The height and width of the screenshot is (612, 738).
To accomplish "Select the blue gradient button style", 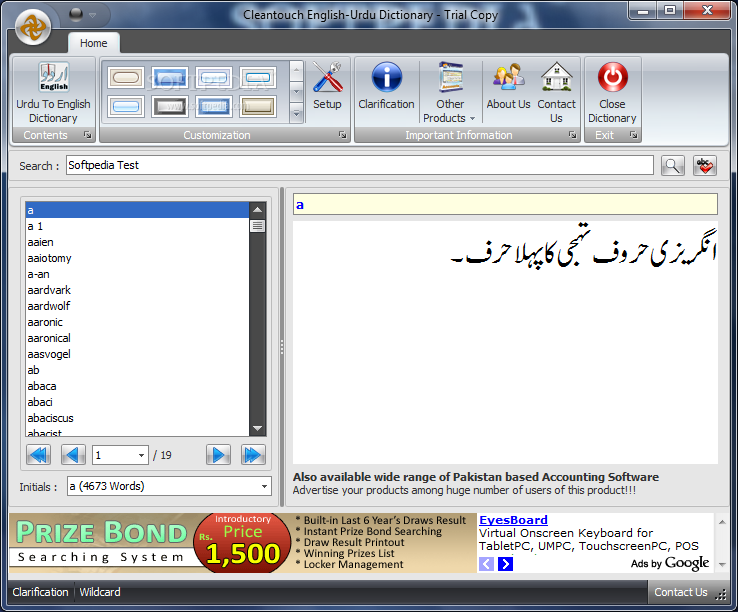I will point(214,106).
